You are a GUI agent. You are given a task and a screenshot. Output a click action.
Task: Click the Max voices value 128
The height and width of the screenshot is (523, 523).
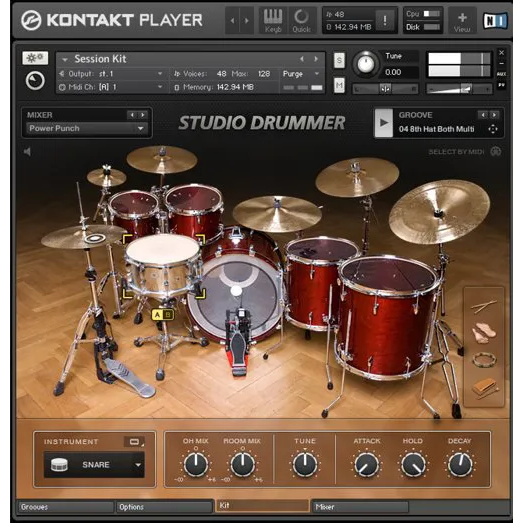click(264, 74)
